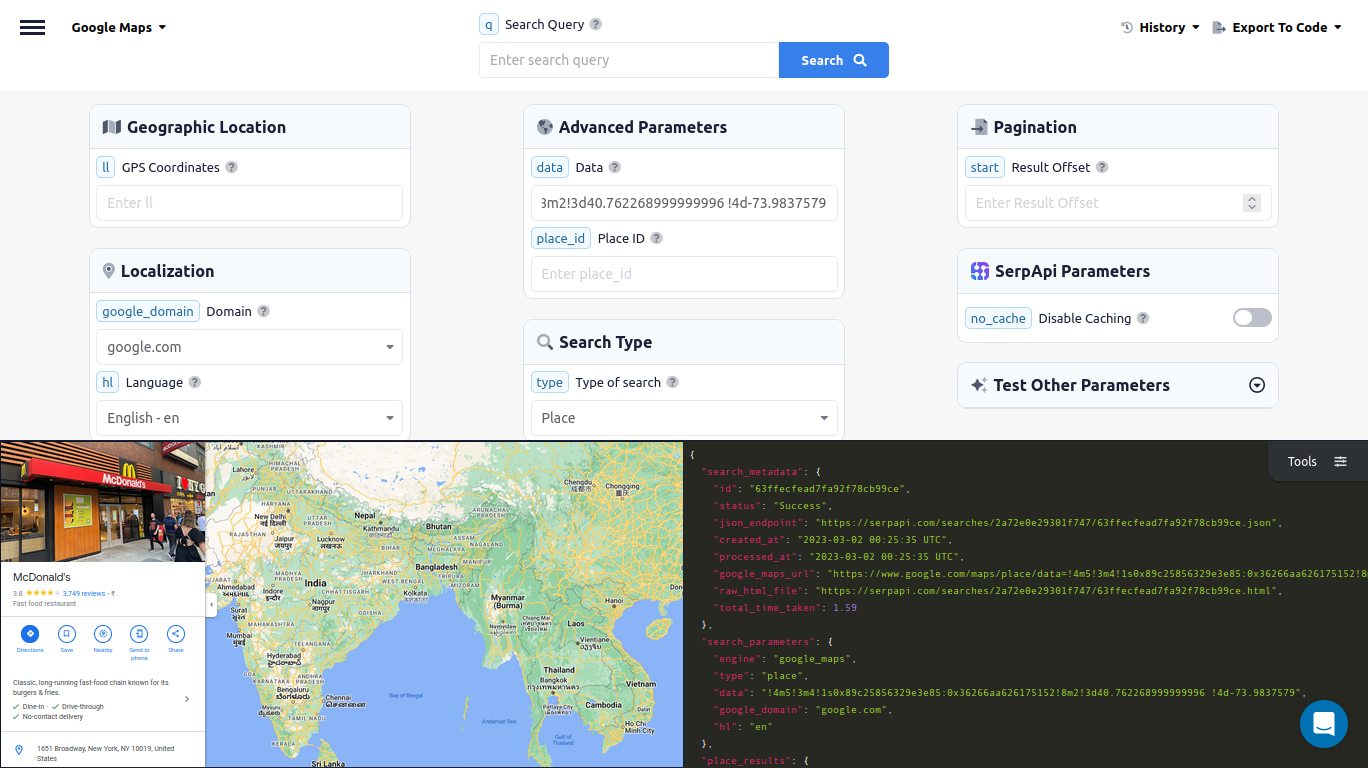Screen dimensions: 1368x768
Task: Collapse the map side panel arrow
Action: point(211,605)
